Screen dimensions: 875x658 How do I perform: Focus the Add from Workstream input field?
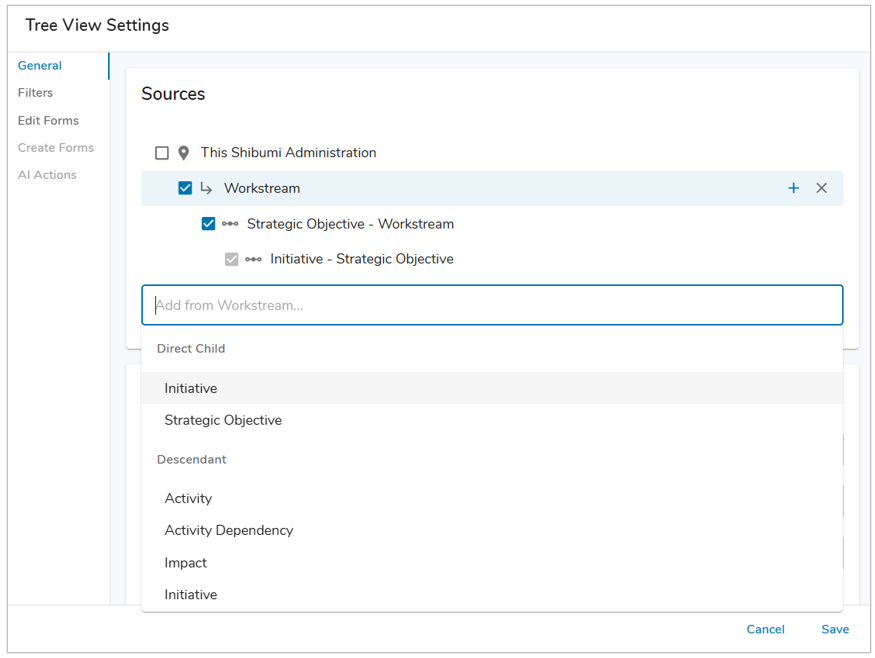[x=492, y=305]
